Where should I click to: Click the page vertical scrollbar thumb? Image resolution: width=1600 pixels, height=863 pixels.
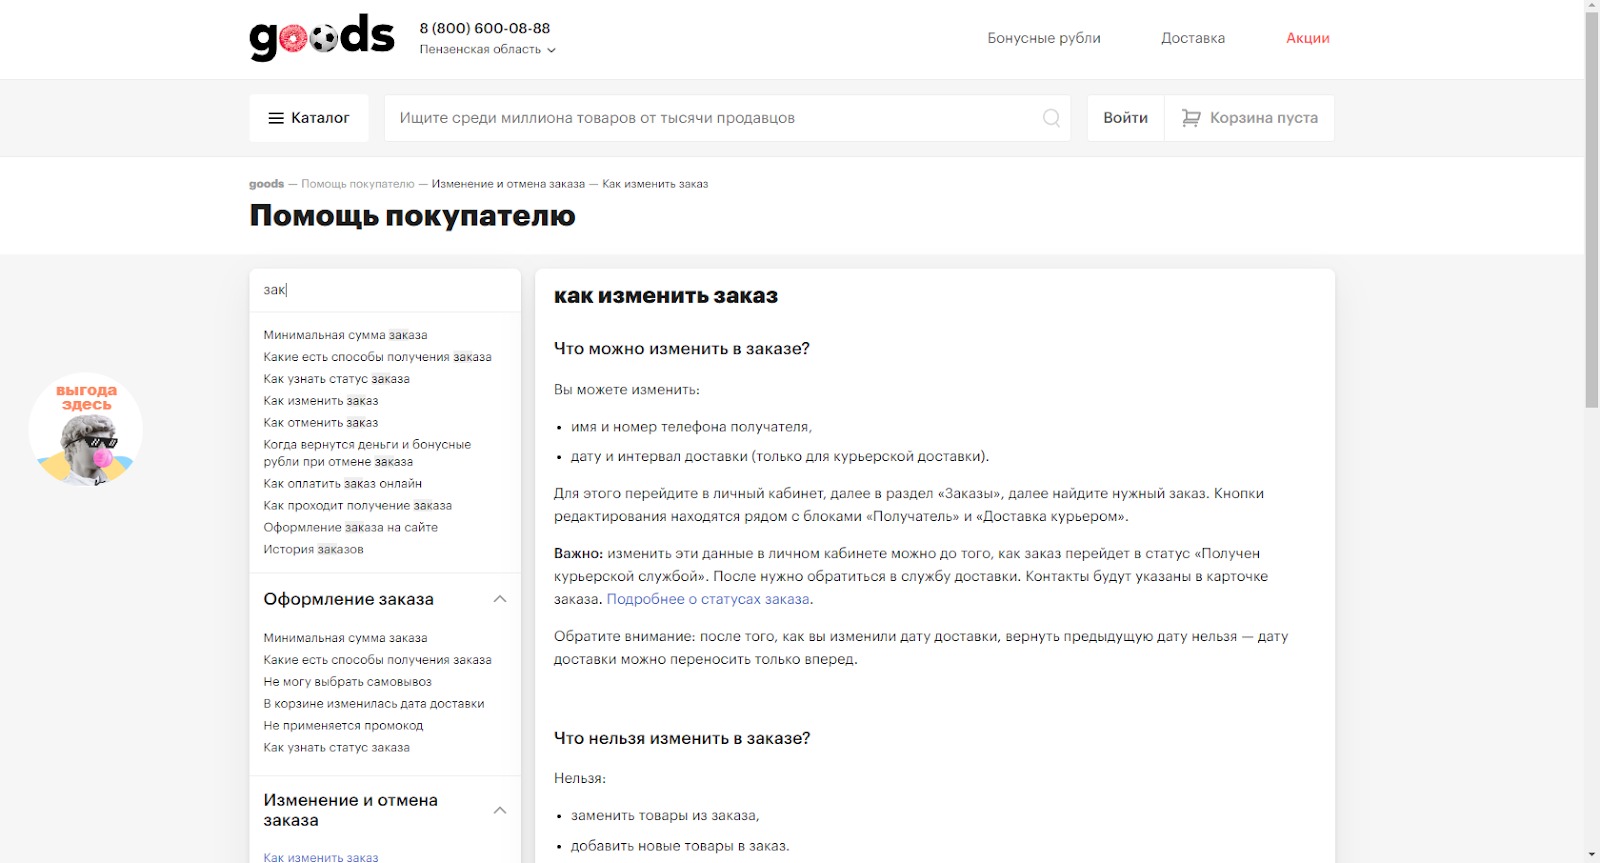pos(1591,210)
